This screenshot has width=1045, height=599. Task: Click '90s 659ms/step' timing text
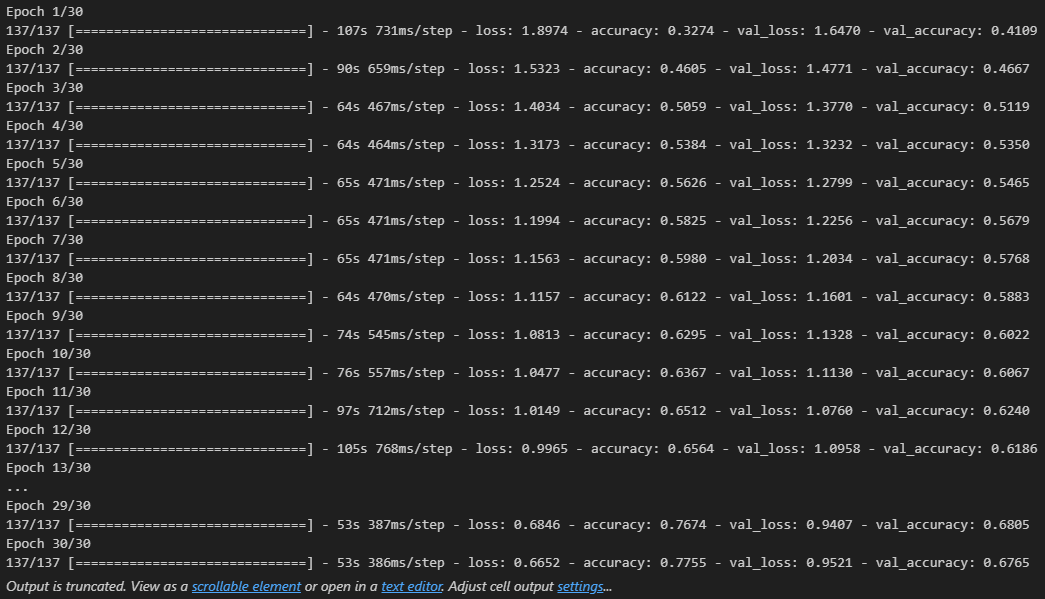390,69
